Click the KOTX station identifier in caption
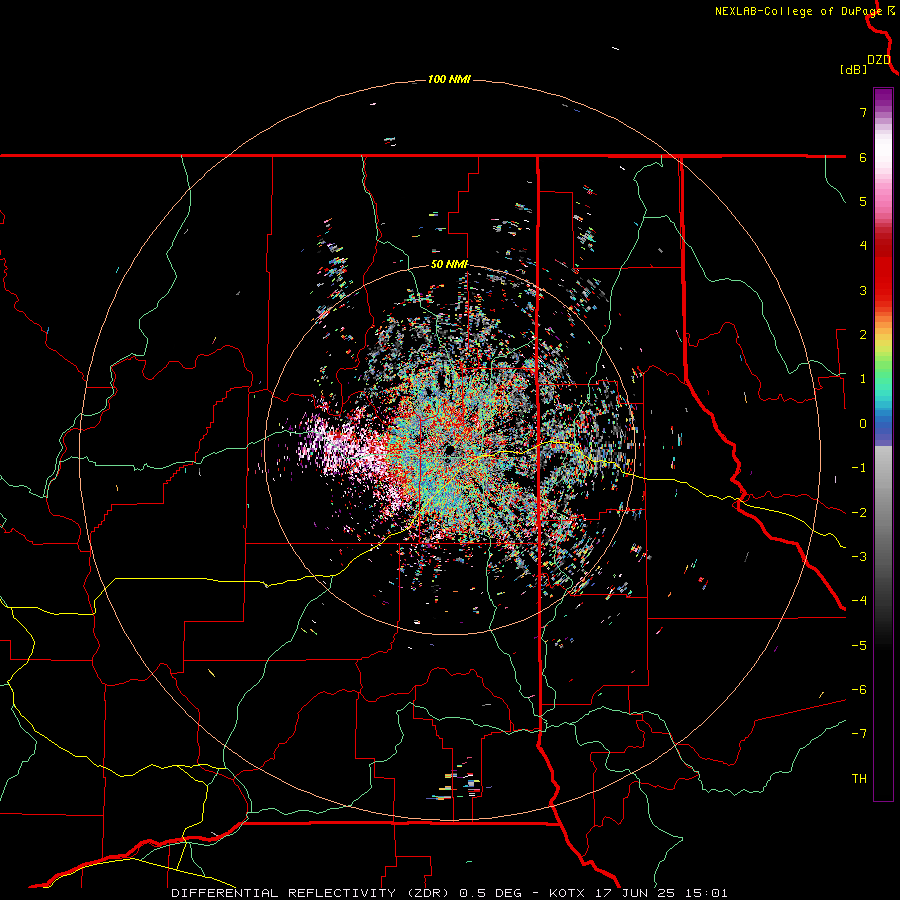The height and width of the screenshot is (900, 900). point(567,893)
